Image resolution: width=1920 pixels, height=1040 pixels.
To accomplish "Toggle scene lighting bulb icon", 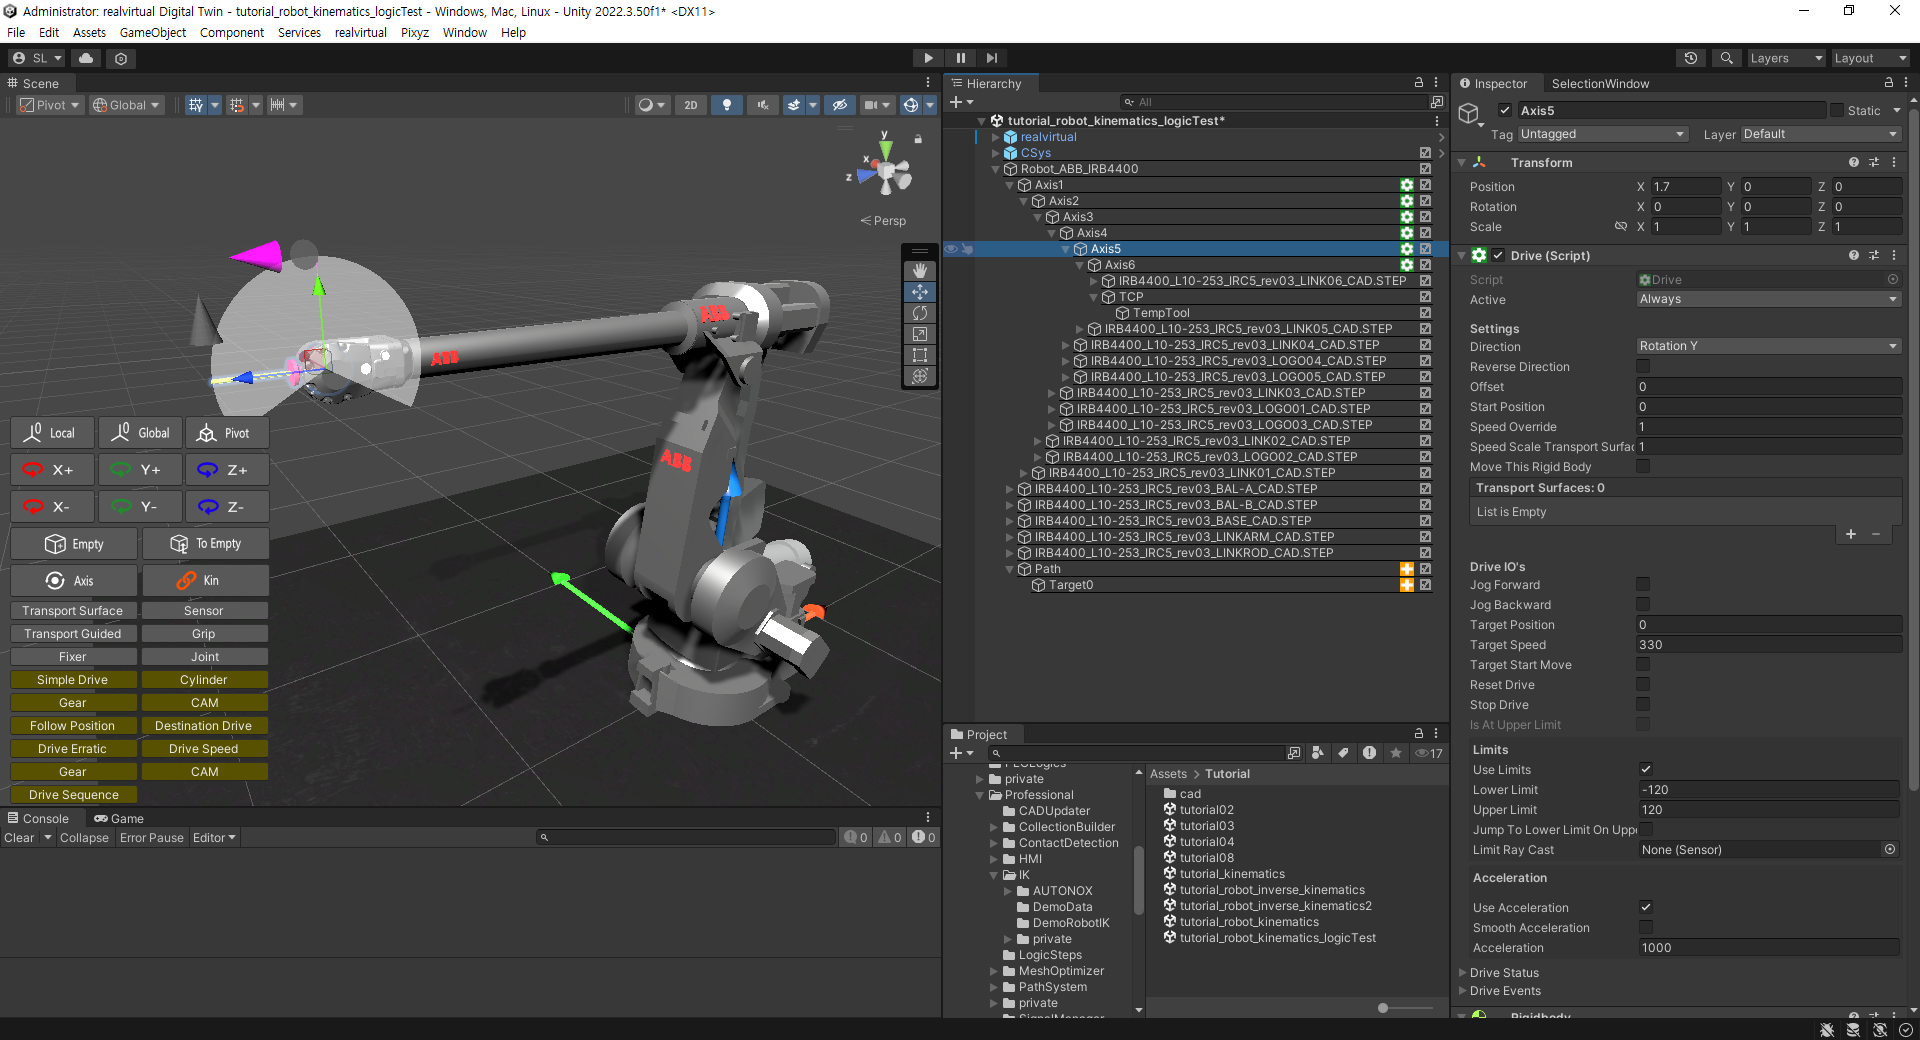I will (727, 105).
